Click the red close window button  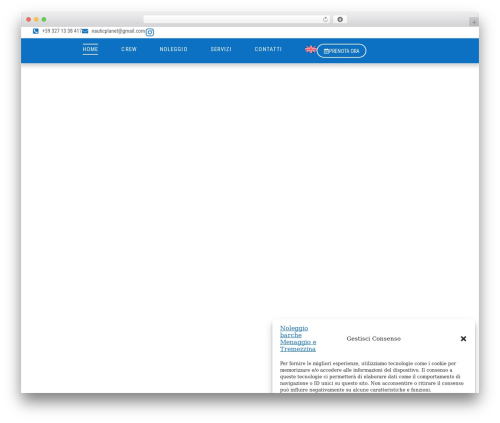(x=29, y=20)
